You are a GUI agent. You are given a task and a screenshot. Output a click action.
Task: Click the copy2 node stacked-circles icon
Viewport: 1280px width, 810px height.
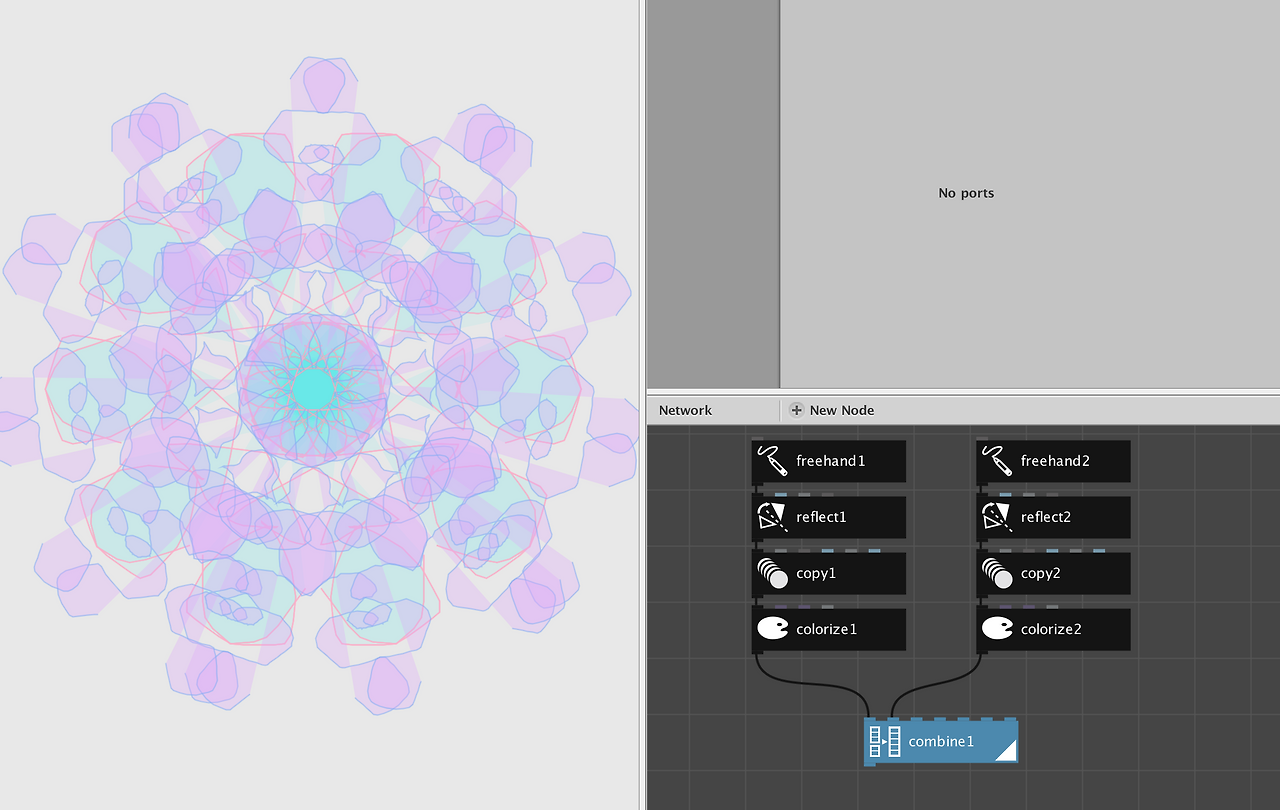pyautogui.click(x=996, y=573)
